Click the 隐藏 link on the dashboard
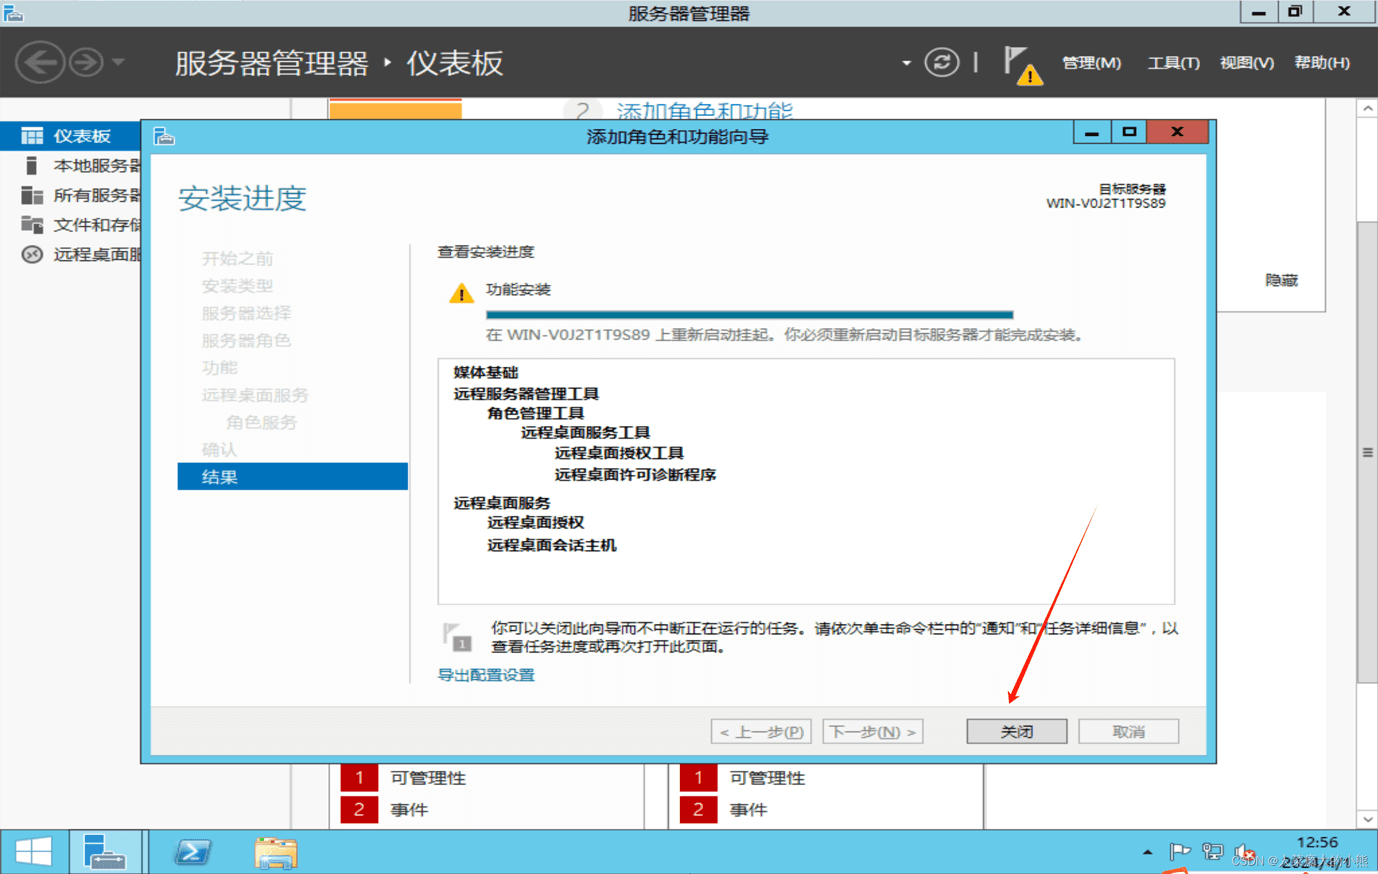This screenshot has width=1378, height=874. (x=1281, y=280)
